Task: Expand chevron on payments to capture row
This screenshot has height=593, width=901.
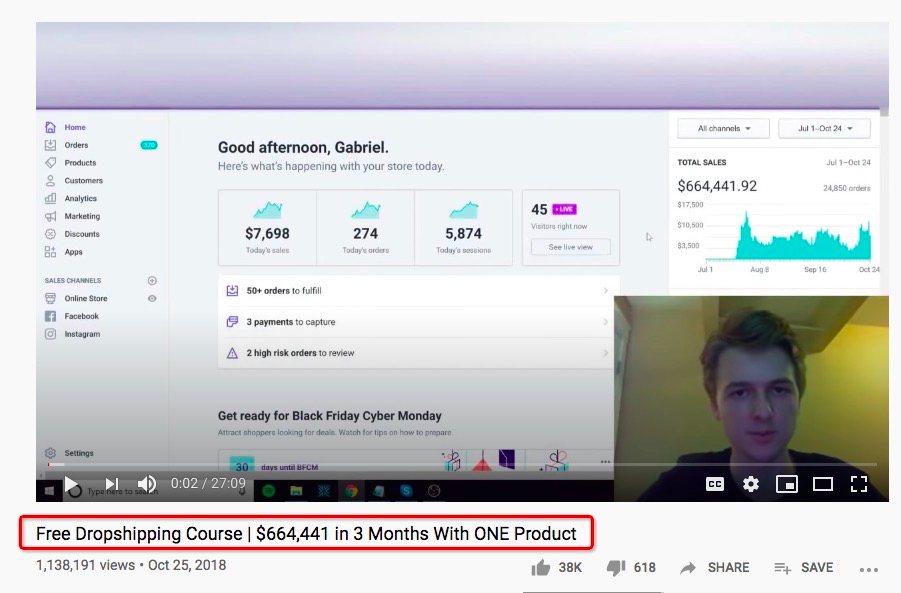Action: click(606, 322)
